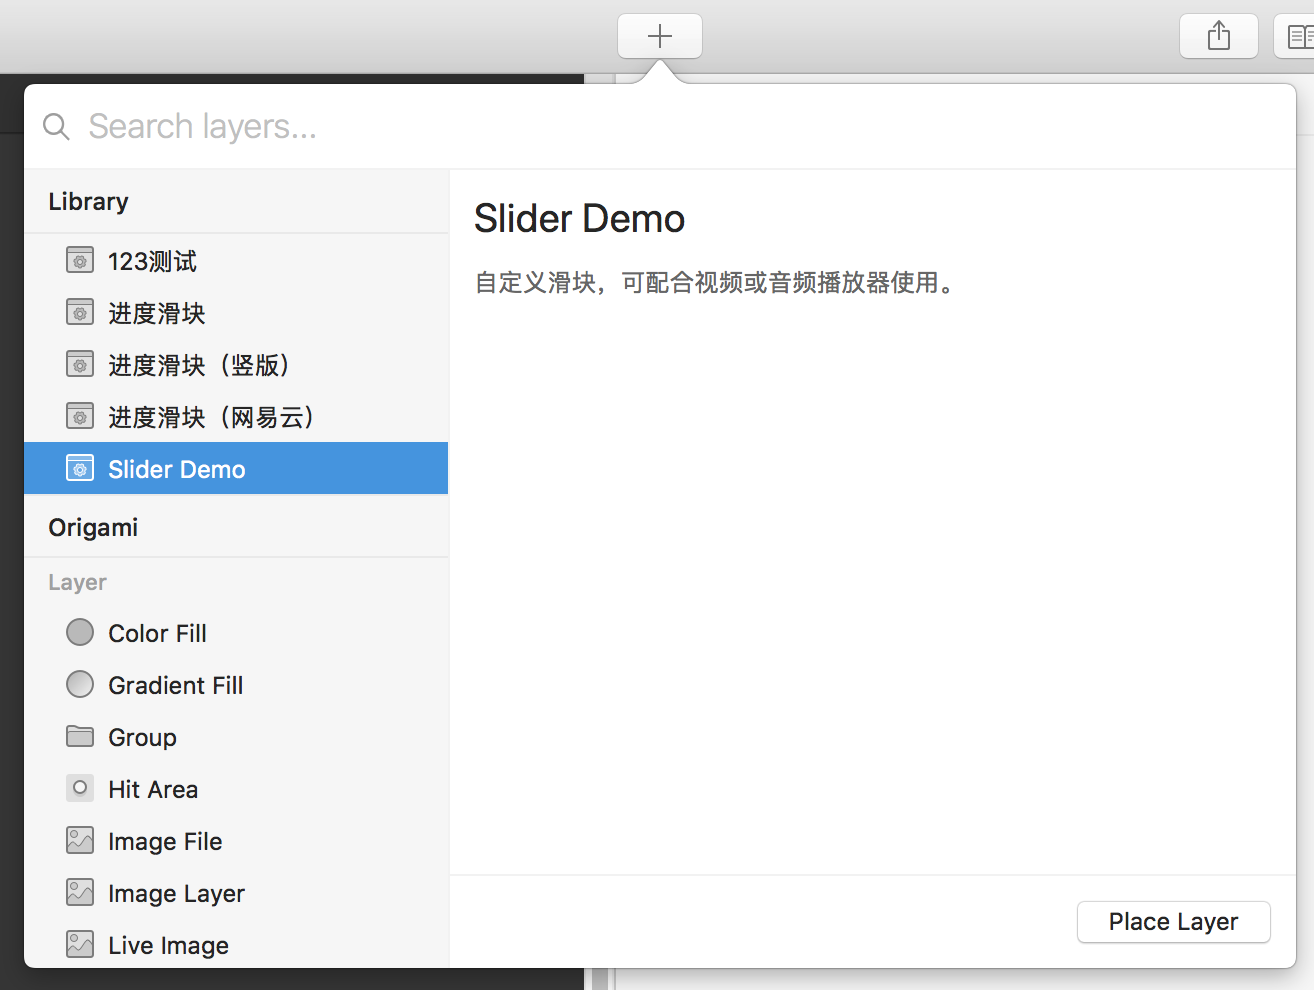Choose 进度滑块（网易云）from the library
The width and height of the screenshot is (1314, 990).
pos(211,417)
